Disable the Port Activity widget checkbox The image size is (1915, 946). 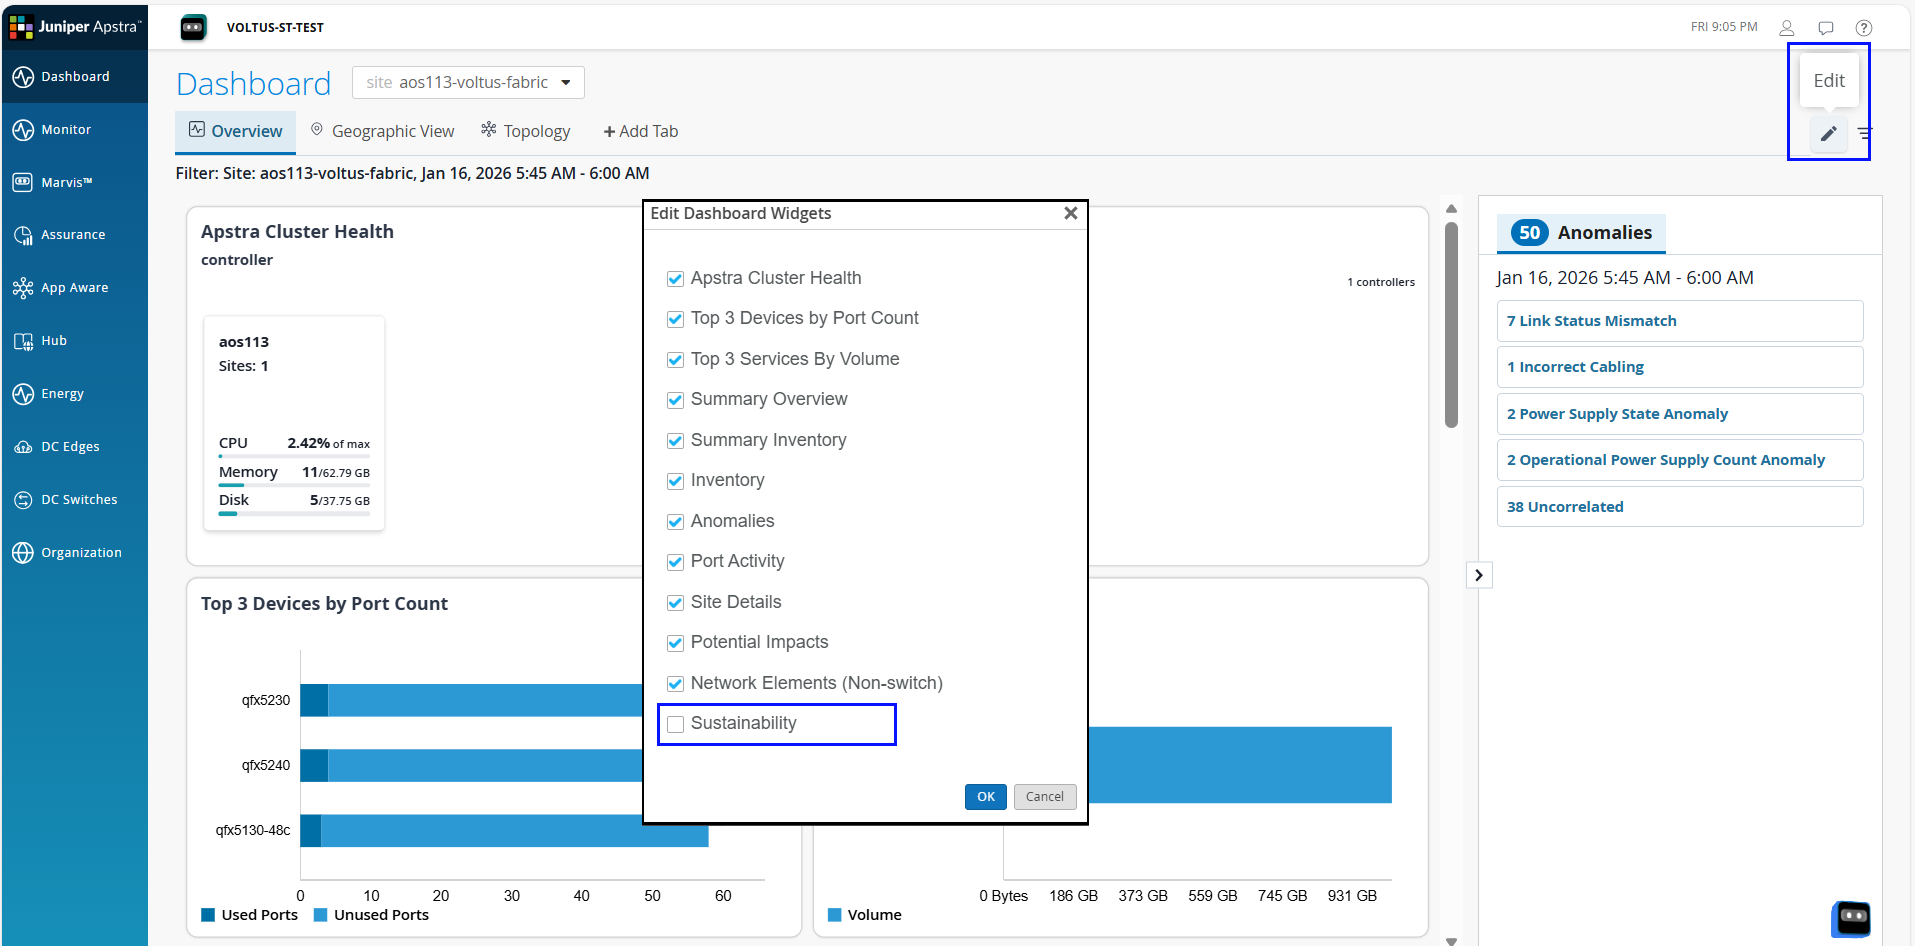click(676, 562)
